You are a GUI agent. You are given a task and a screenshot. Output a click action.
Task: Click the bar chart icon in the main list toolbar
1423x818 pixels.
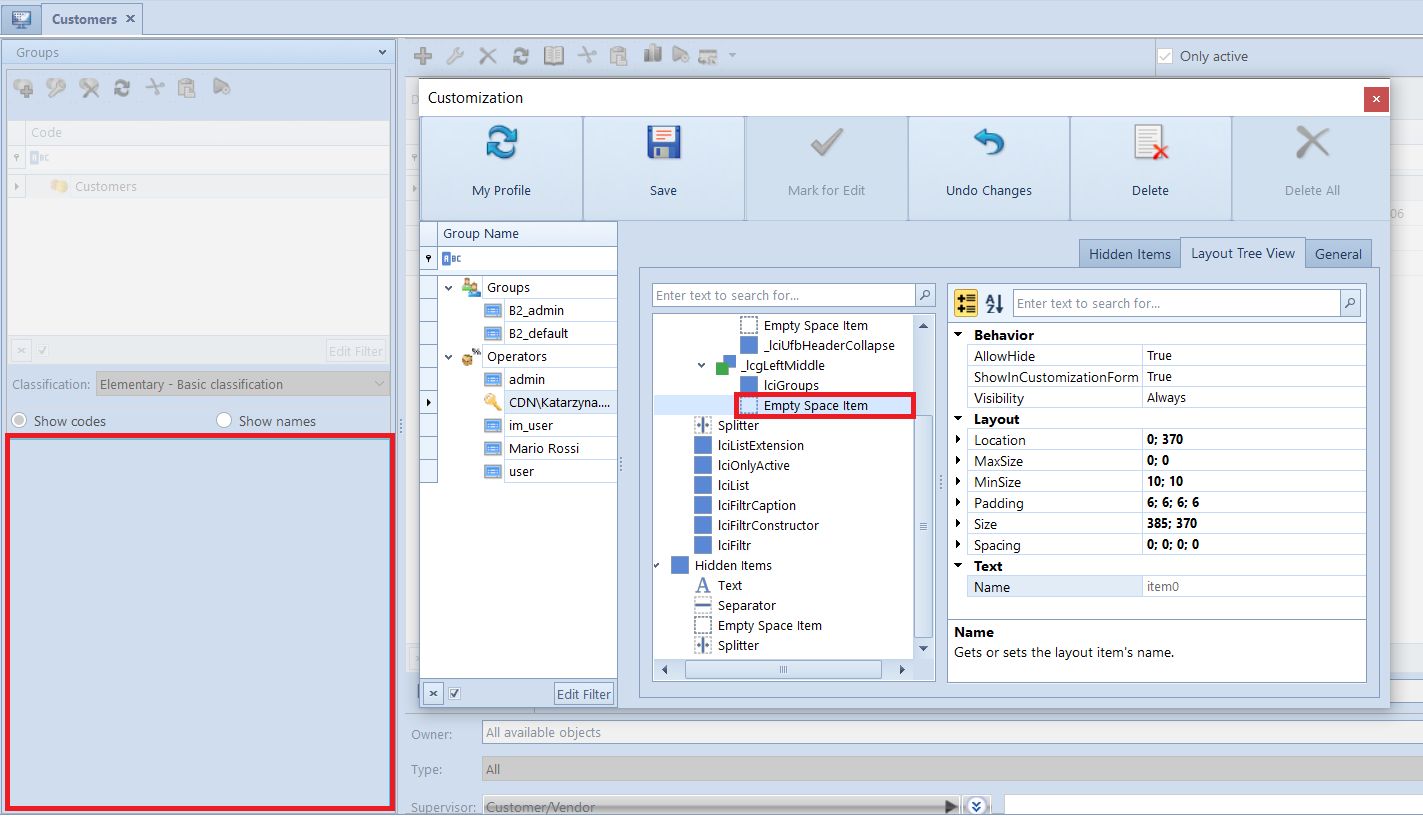(653, 54)
